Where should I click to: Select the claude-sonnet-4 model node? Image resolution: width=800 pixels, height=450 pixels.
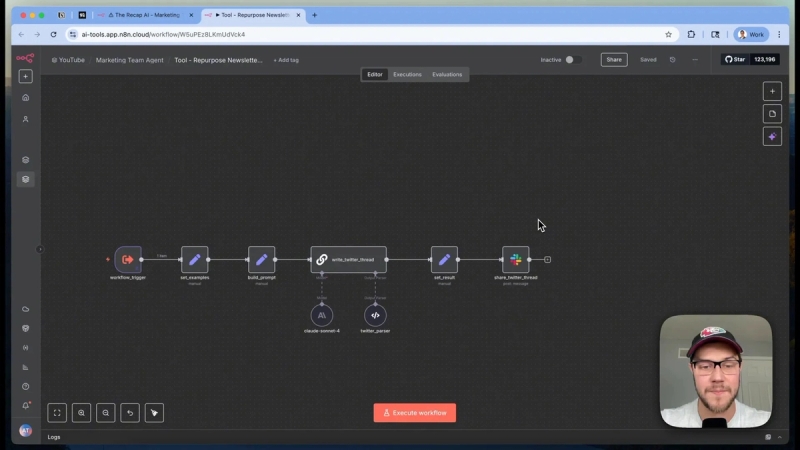(x=322, y=315)
